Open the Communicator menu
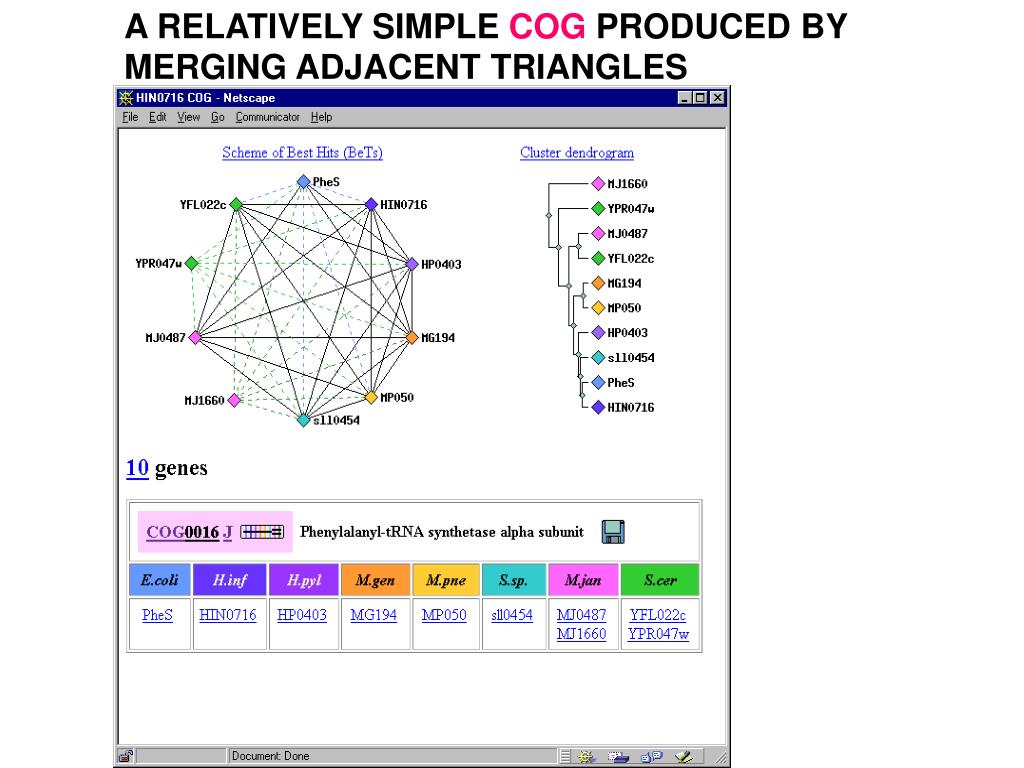The width and height of the screenshot is (1024, 768). (x=268, y=117)
